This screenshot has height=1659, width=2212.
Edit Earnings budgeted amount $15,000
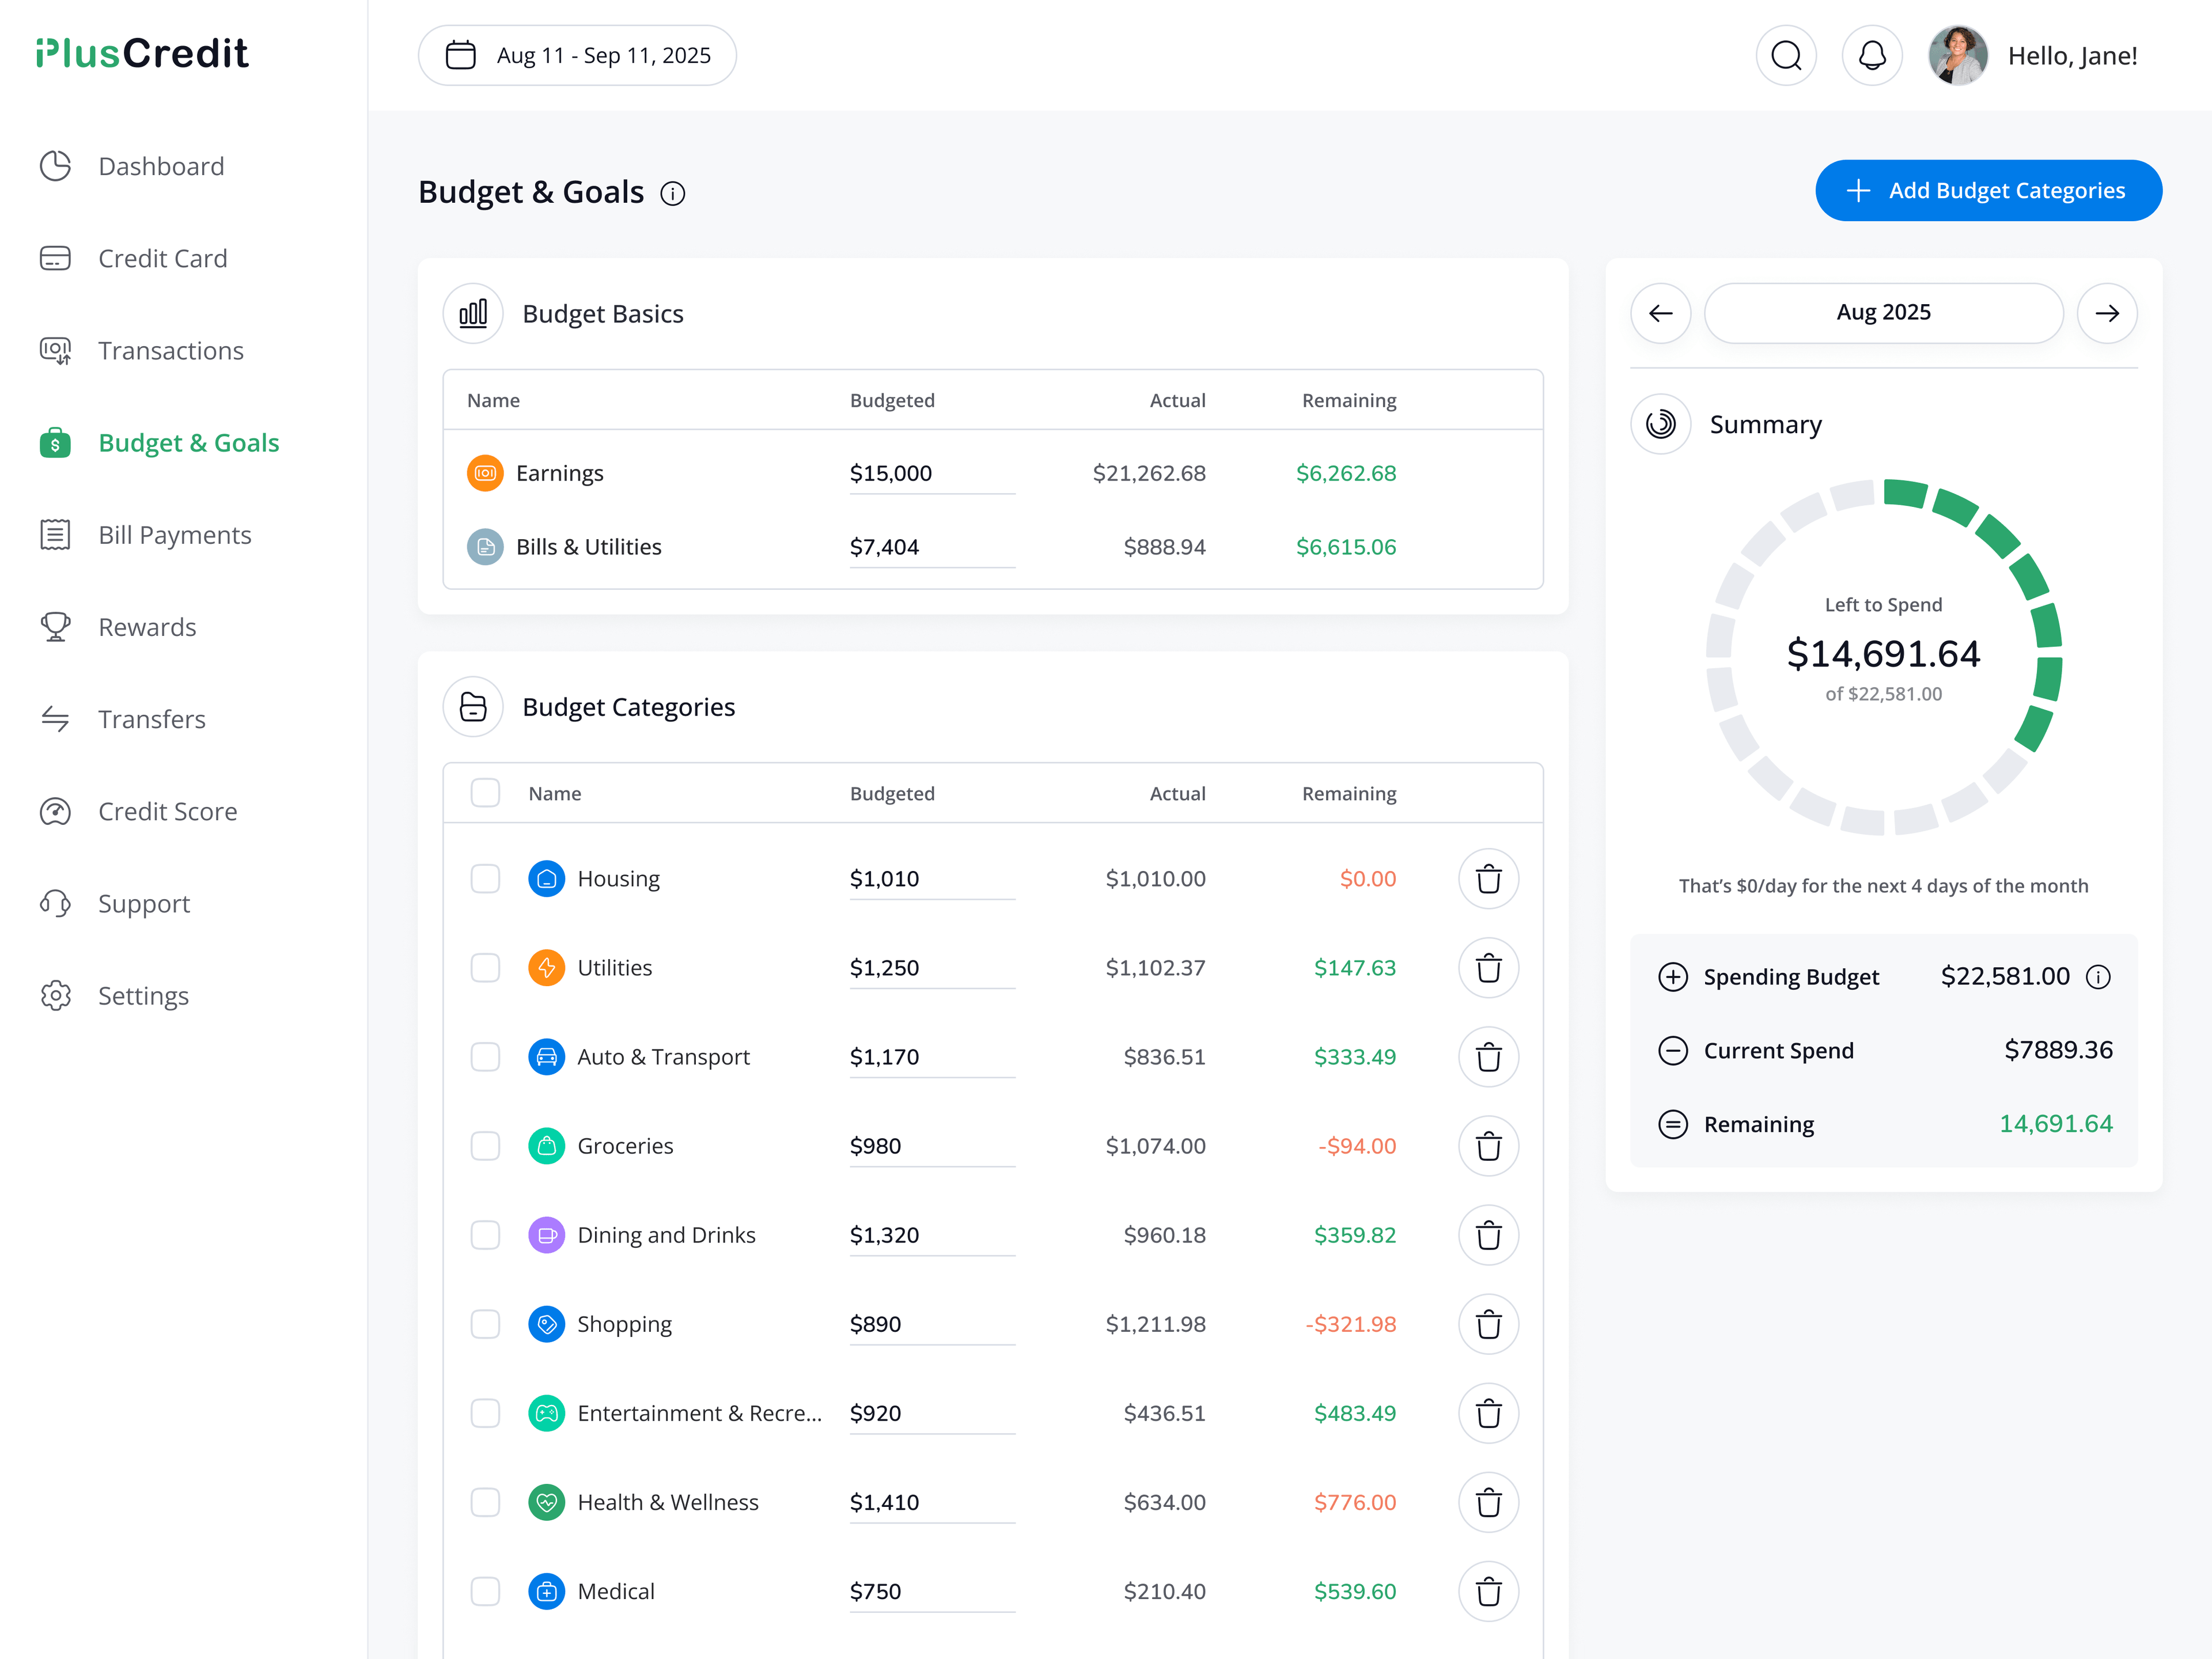pos(932,473)
